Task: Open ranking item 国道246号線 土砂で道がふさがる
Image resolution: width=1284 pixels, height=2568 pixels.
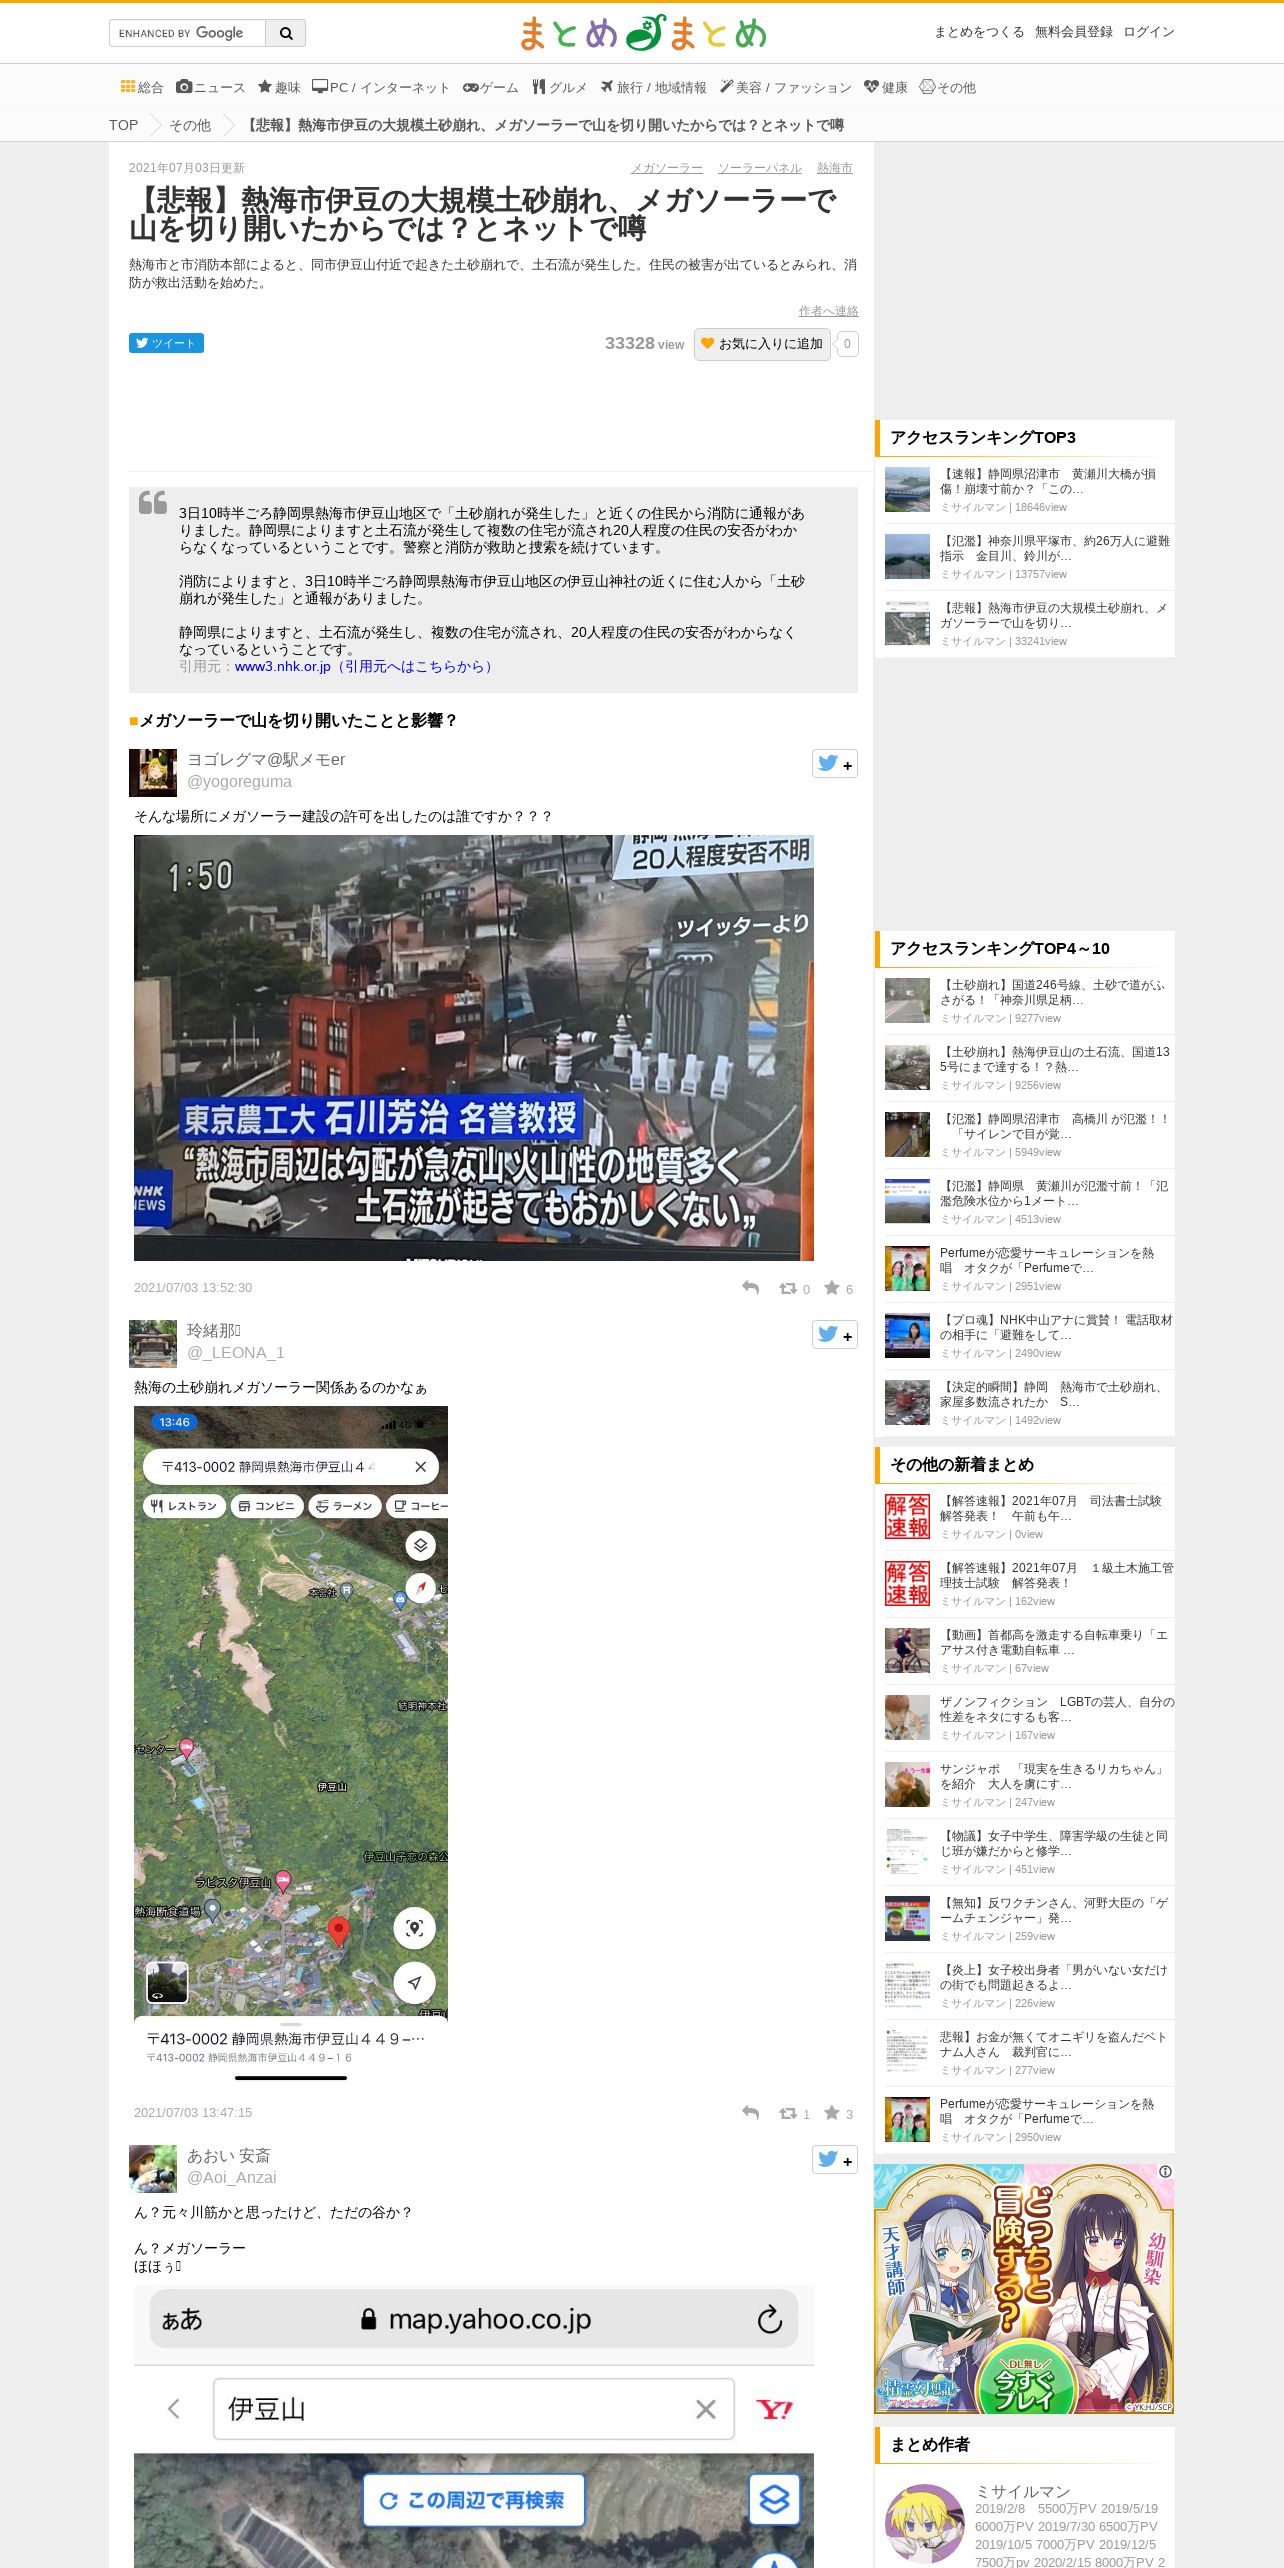Action: (1052, 992)
